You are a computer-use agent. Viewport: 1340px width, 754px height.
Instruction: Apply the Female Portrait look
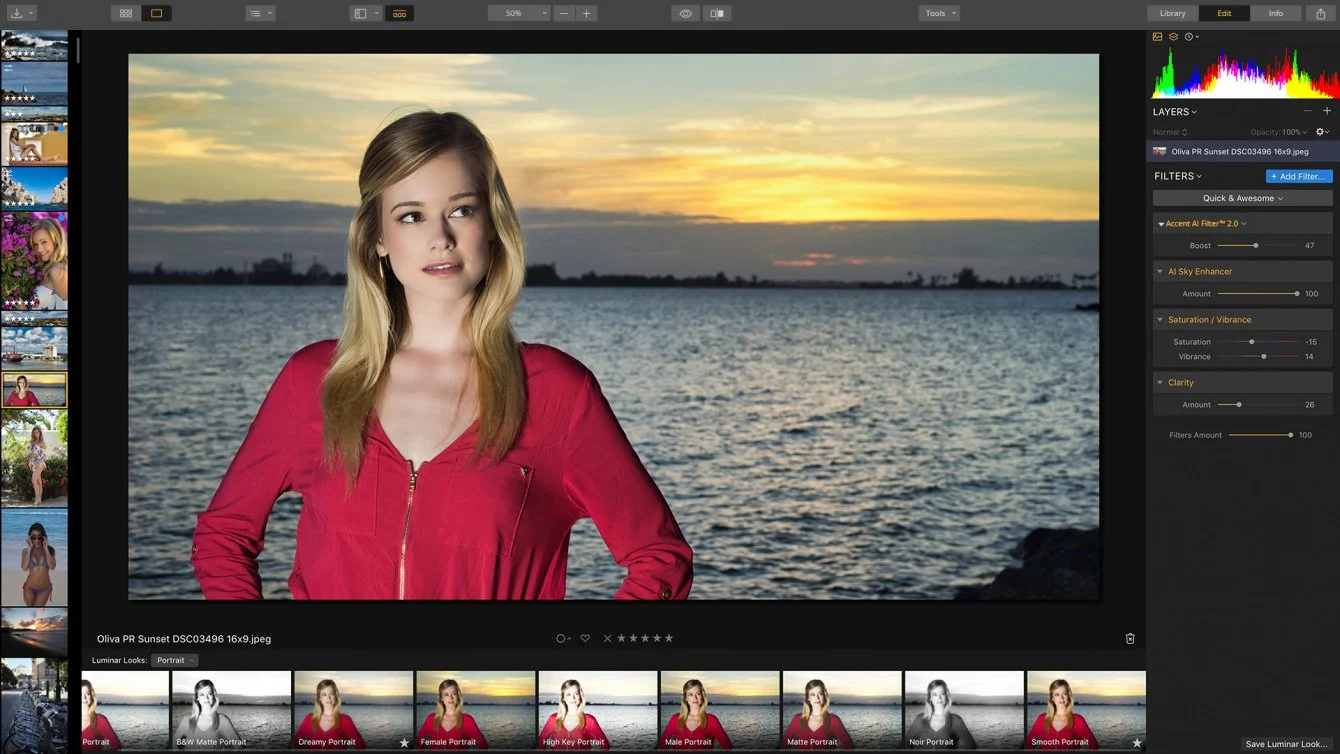coord(475,711)
